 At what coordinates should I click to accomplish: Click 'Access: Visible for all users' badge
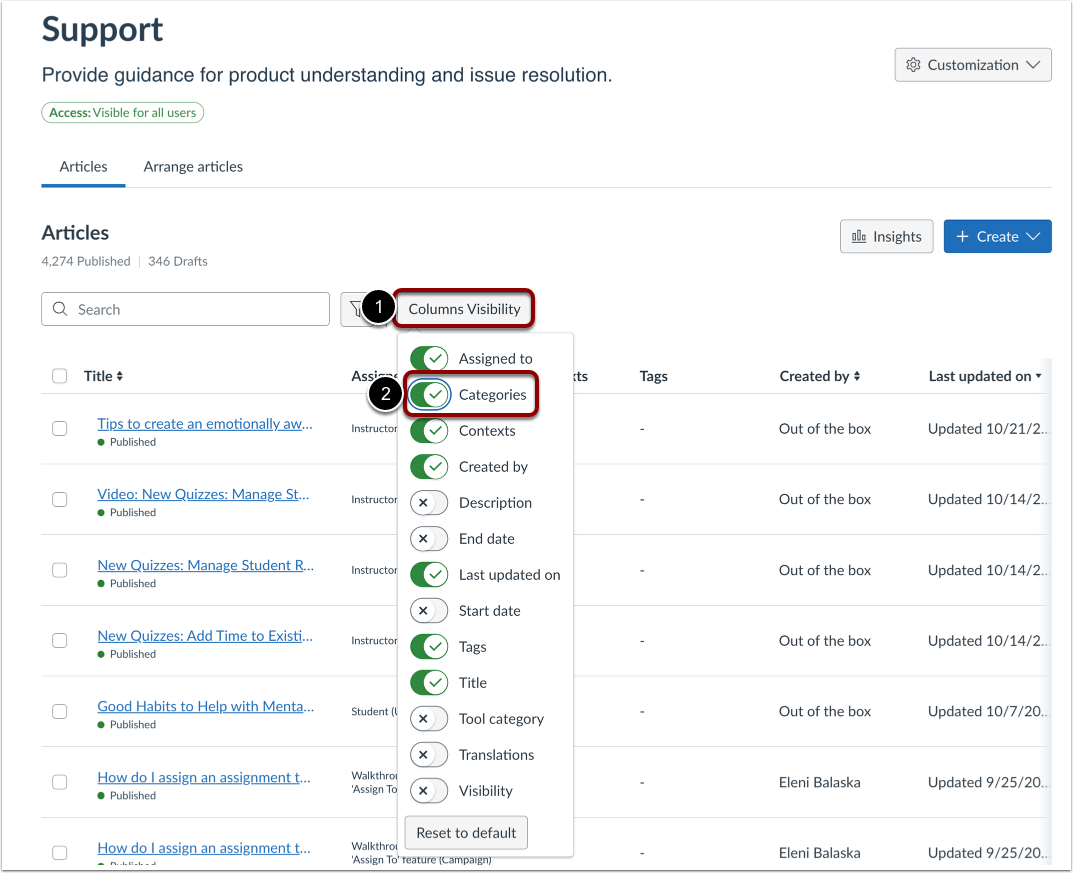pos(122,112)
